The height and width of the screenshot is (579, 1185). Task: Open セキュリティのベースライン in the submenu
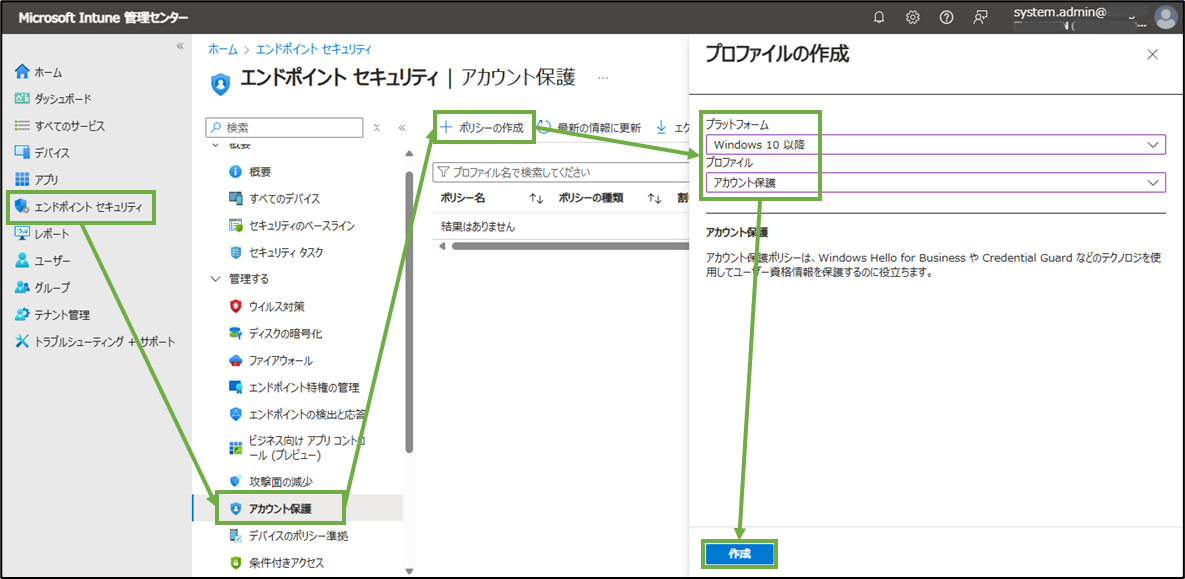(x=291, y=225)
